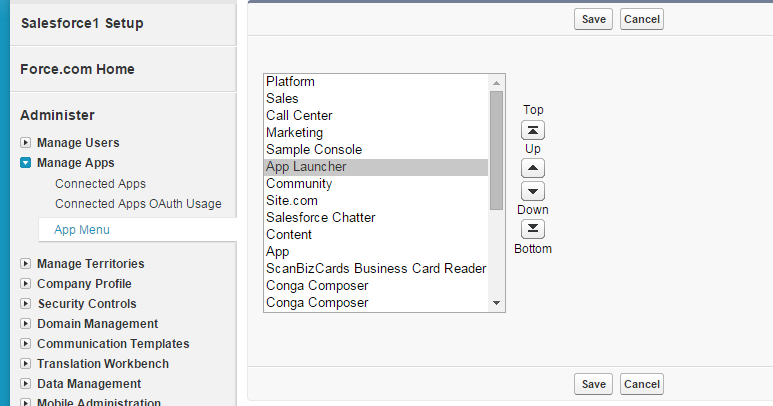Expand the Manage Users section
773x406 pixels.
[x=26, y=143]
